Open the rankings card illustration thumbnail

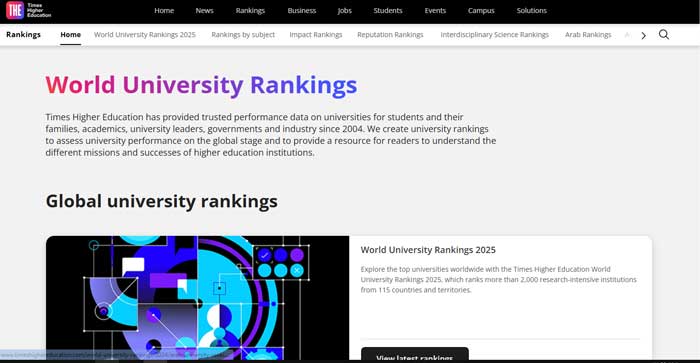pos(197,298)
